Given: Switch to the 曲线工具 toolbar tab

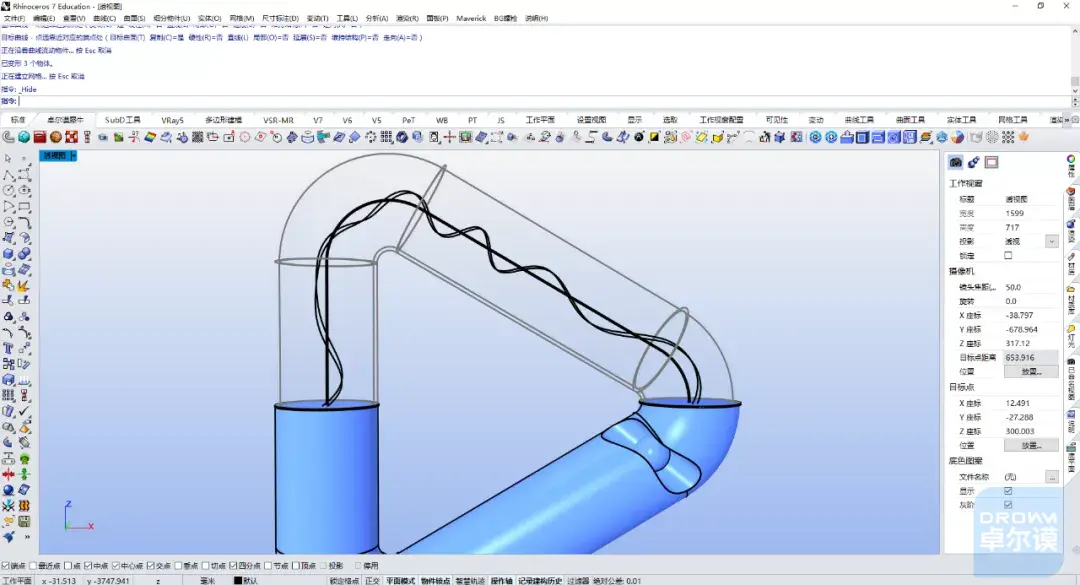Looking at the screenshot, I should pos(859,120).
